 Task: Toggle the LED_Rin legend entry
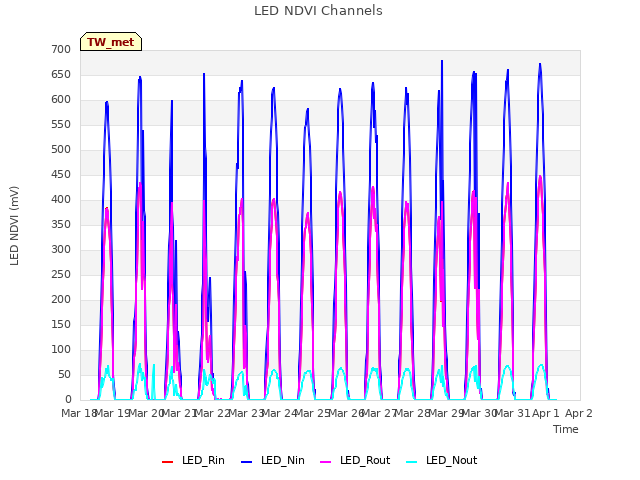193,461
